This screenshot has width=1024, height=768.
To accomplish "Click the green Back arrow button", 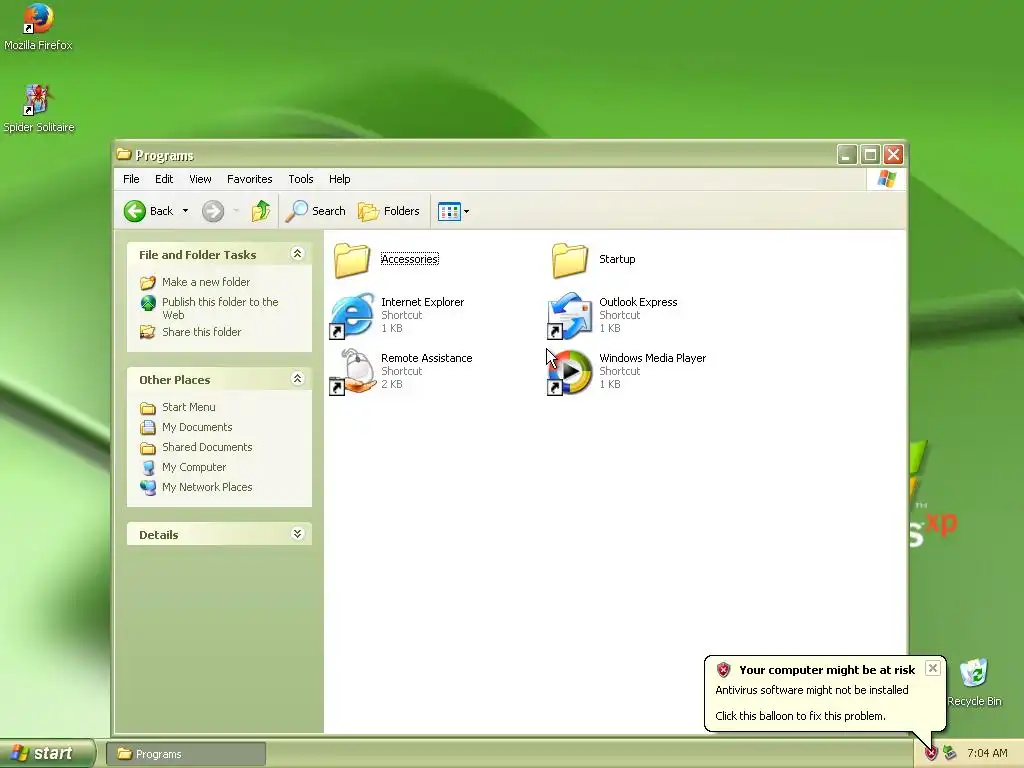I will [135, 211].
